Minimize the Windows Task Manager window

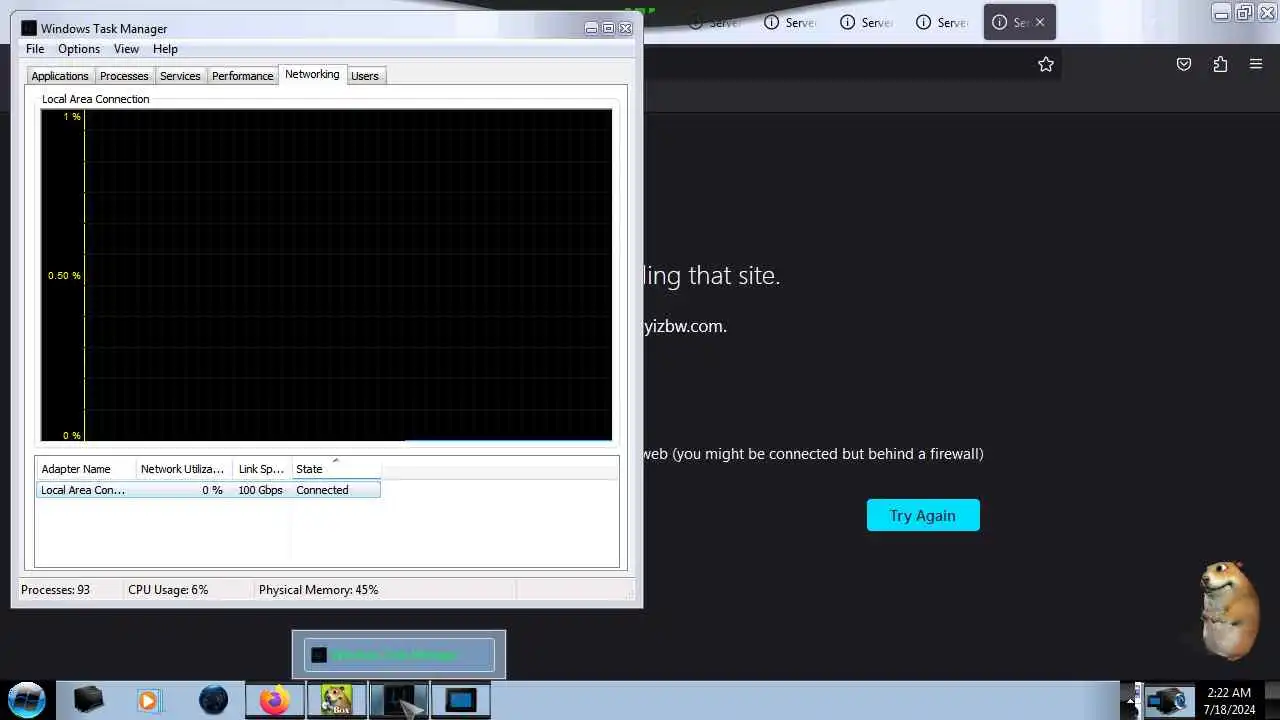[591, 28]
